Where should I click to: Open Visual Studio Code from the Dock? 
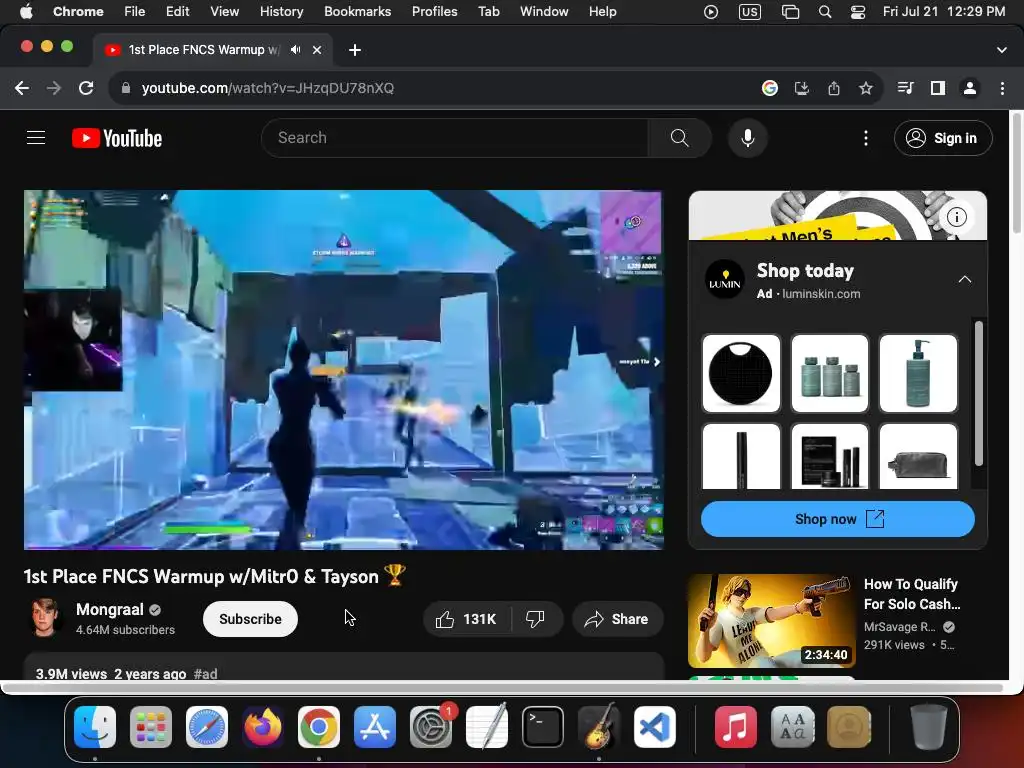[654, 727]
